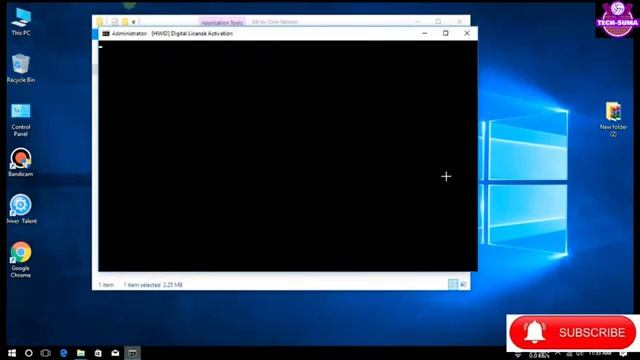Open the Windows Start menu

(x=12, y=353)
